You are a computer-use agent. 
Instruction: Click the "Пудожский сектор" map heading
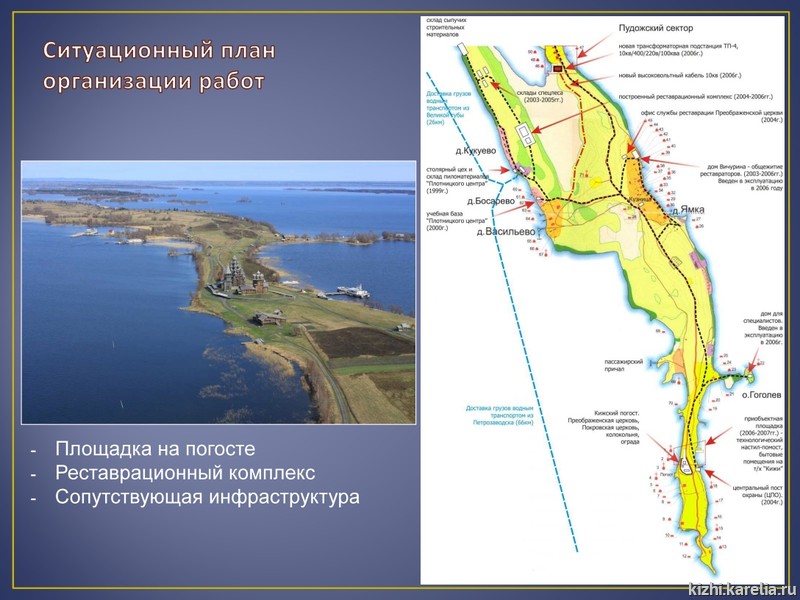tap(656, 28)
